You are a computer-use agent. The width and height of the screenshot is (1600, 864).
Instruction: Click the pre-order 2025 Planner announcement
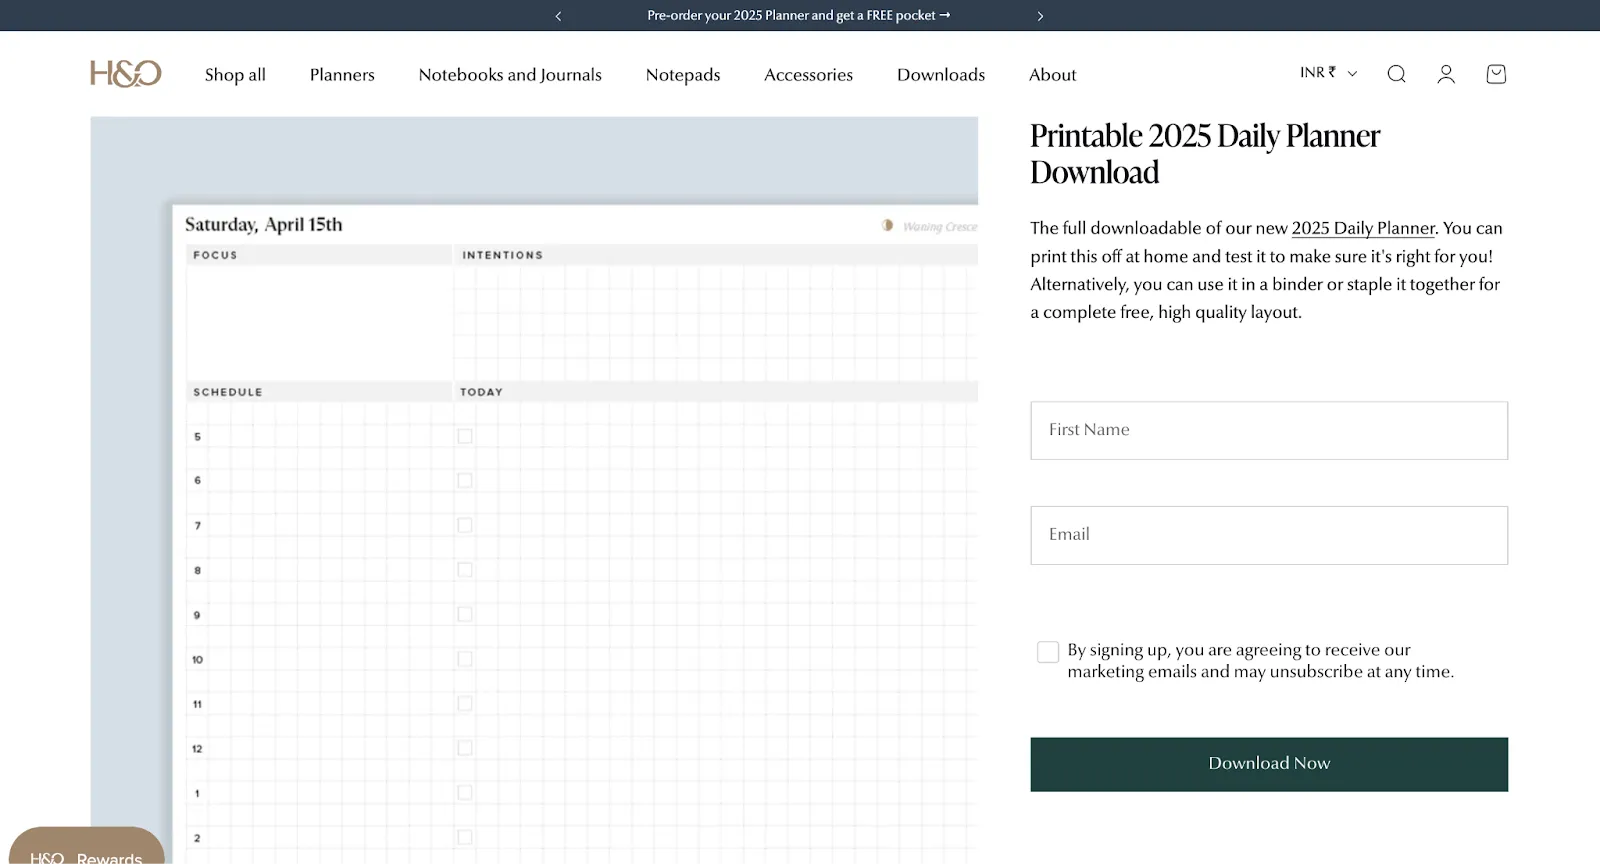click(798, 16)
